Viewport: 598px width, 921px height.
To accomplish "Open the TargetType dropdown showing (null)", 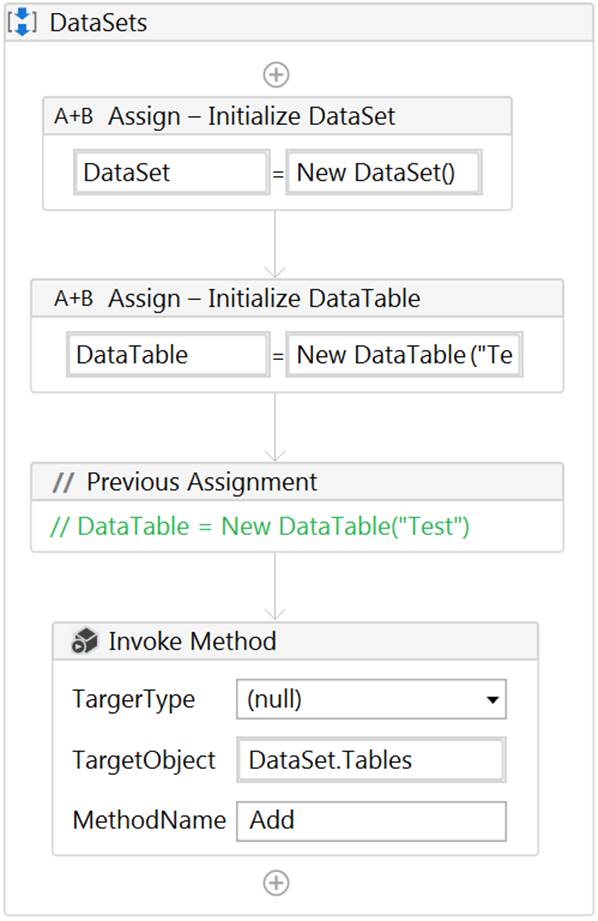I will (x=493, y=699).
